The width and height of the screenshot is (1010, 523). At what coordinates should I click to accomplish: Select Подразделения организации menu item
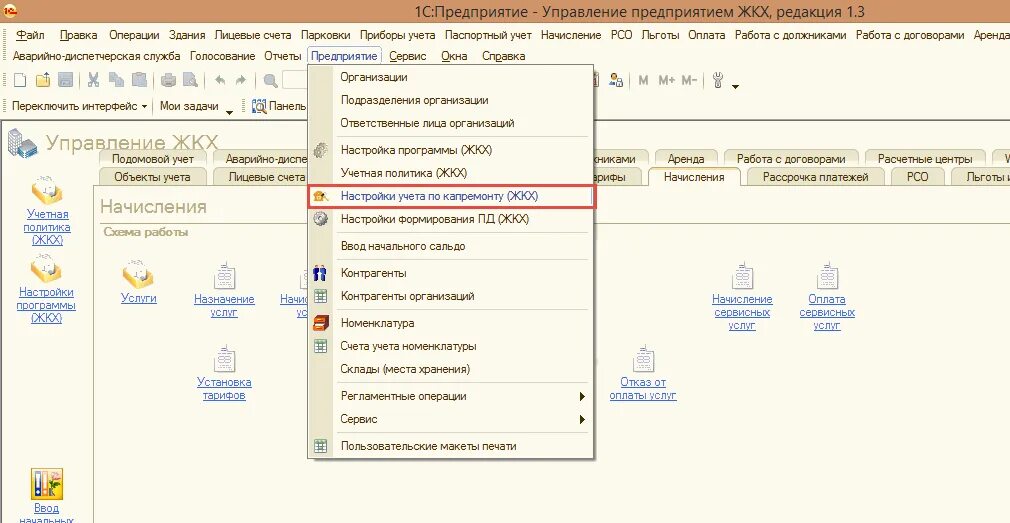450,100
